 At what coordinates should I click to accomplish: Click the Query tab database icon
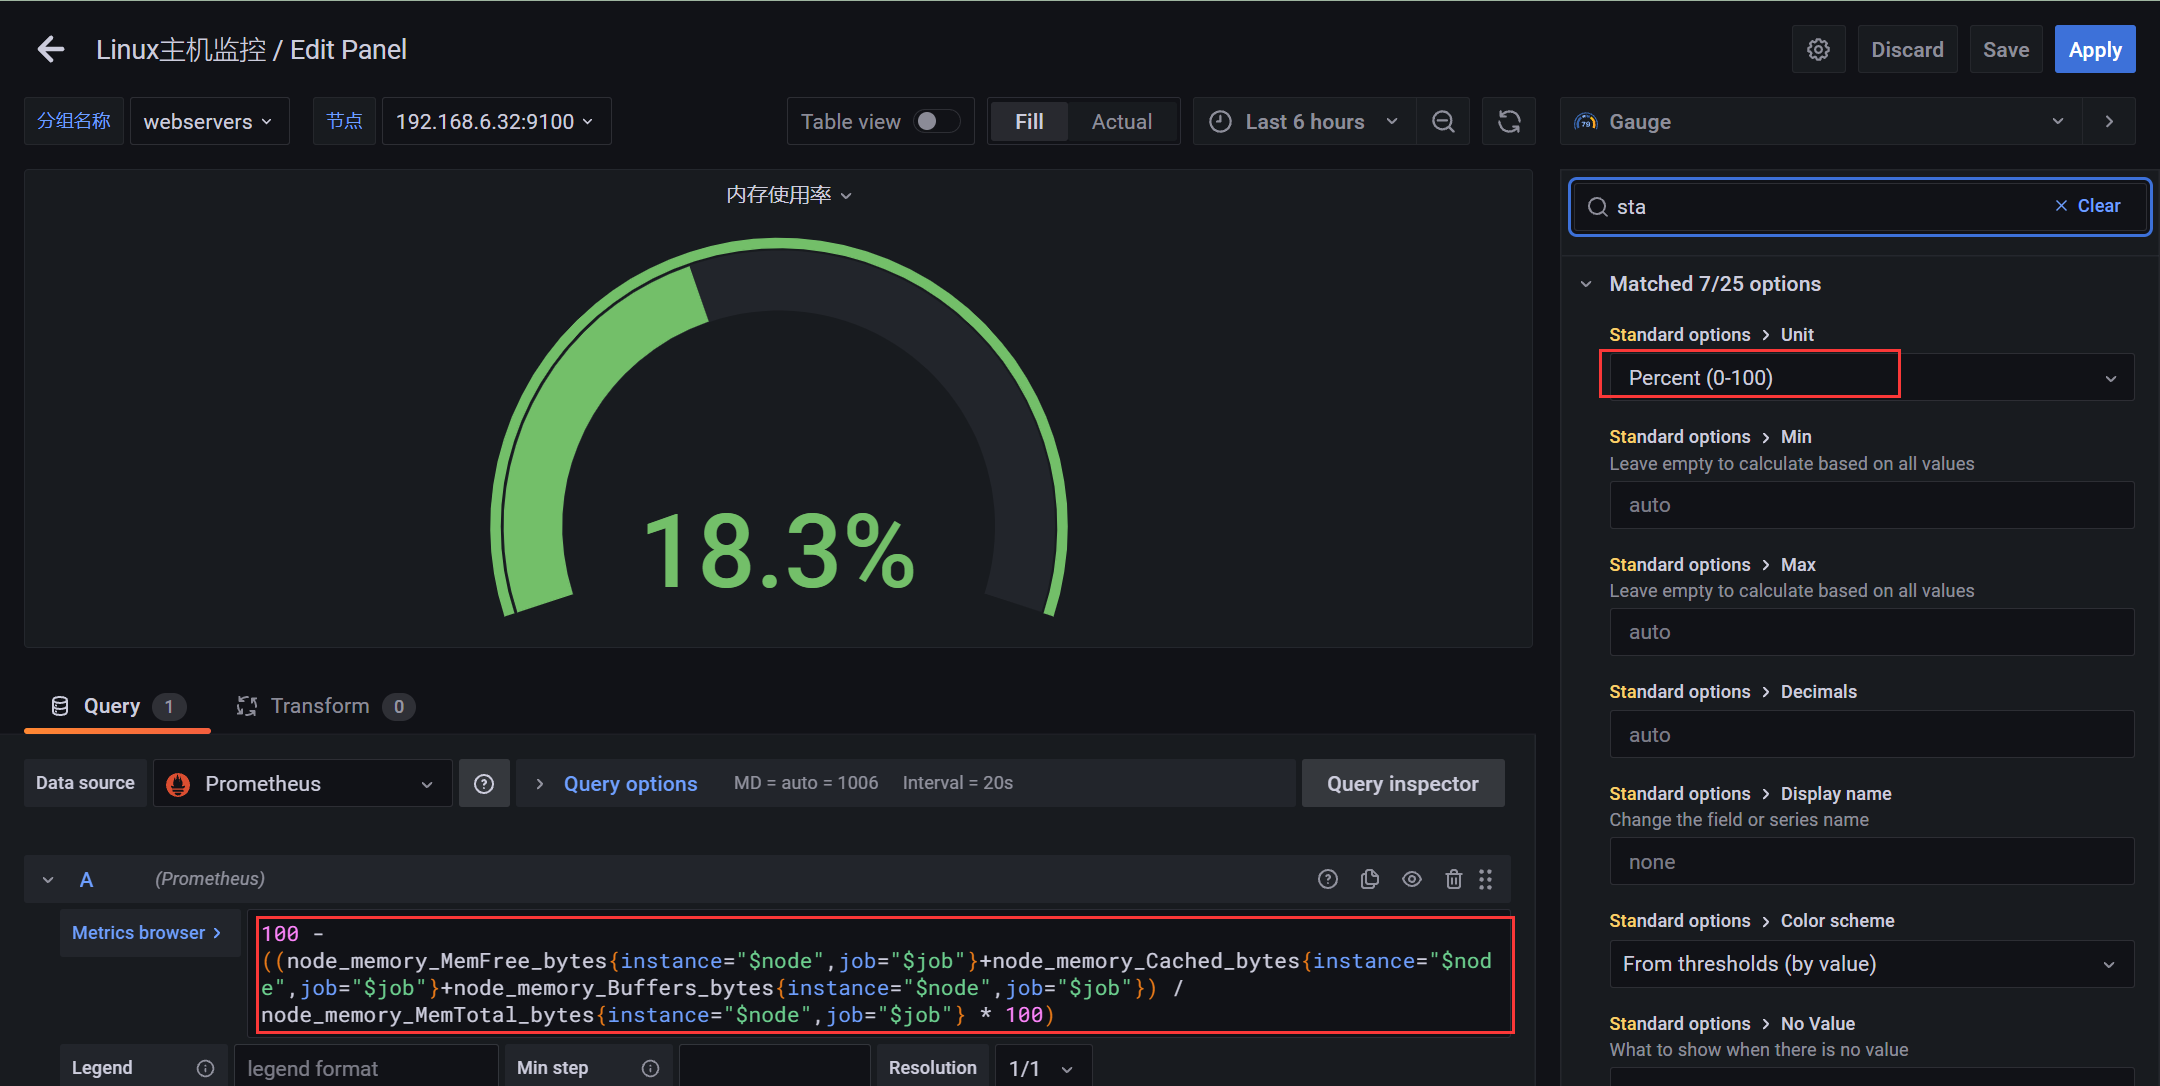(60, 706)
